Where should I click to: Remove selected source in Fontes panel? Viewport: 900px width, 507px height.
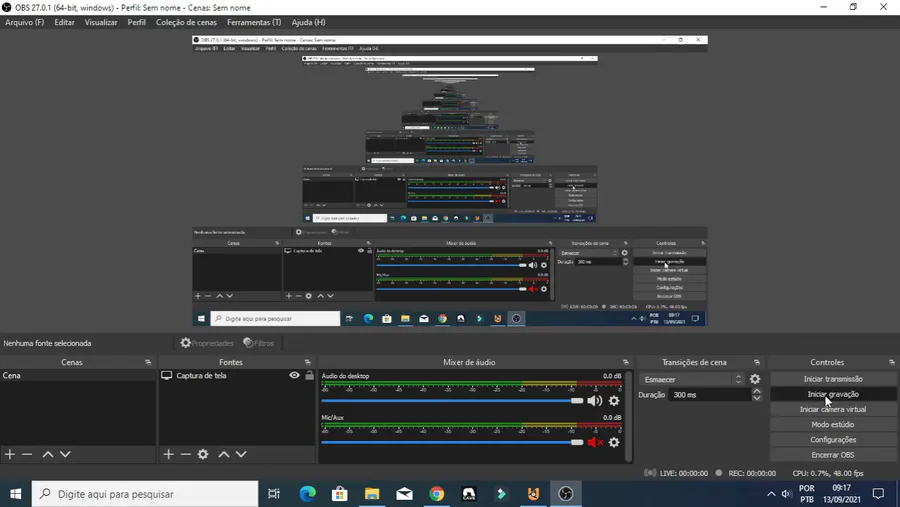pyautogui.click(x=185, y=454)
